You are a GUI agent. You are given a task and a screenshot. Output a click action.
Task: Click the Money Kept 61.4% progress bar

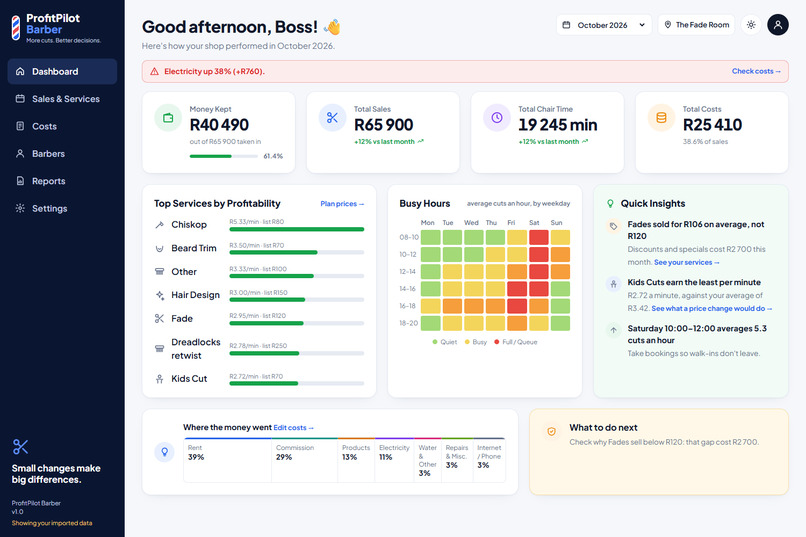224,156
